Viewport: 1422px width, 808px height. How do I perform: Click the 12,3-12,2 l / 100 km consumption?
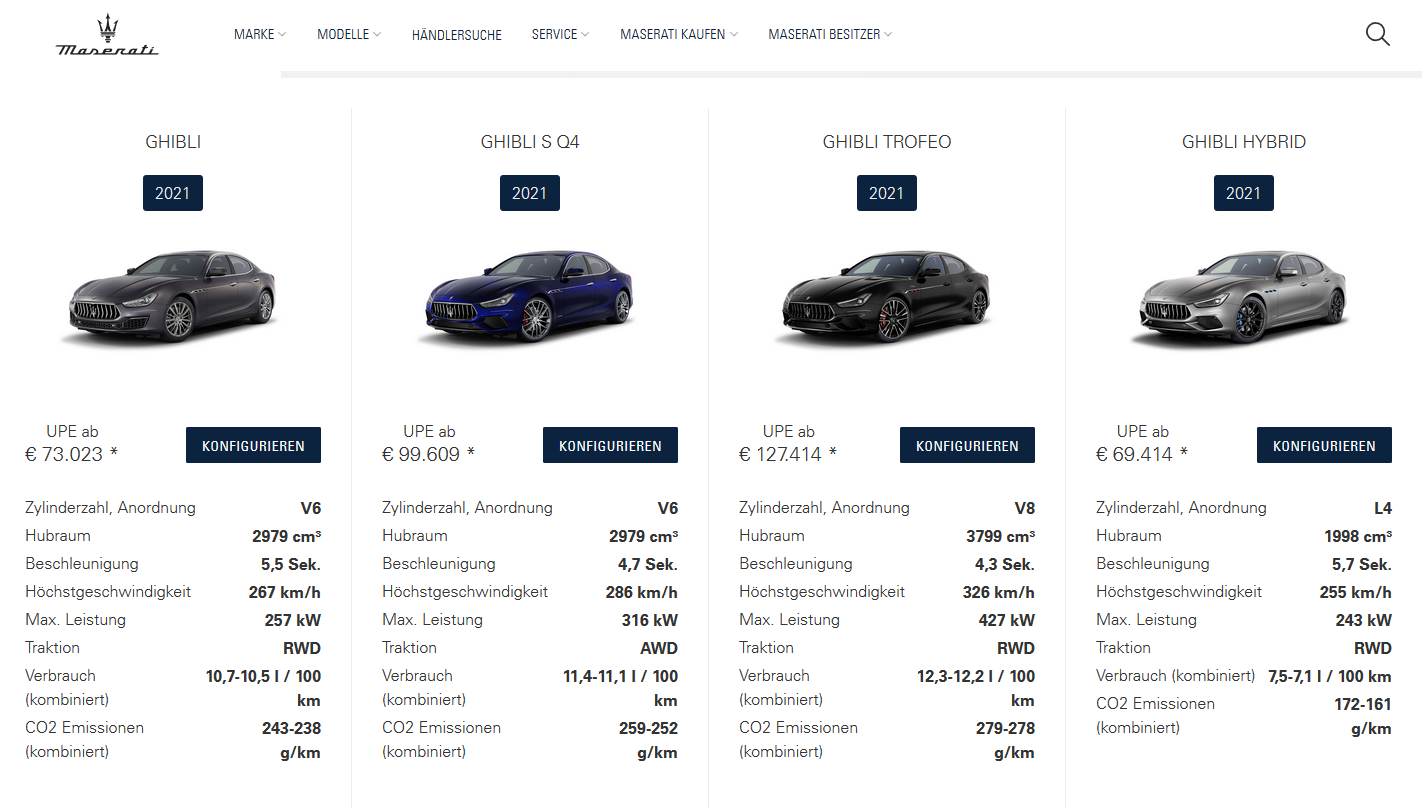[976, 688]
